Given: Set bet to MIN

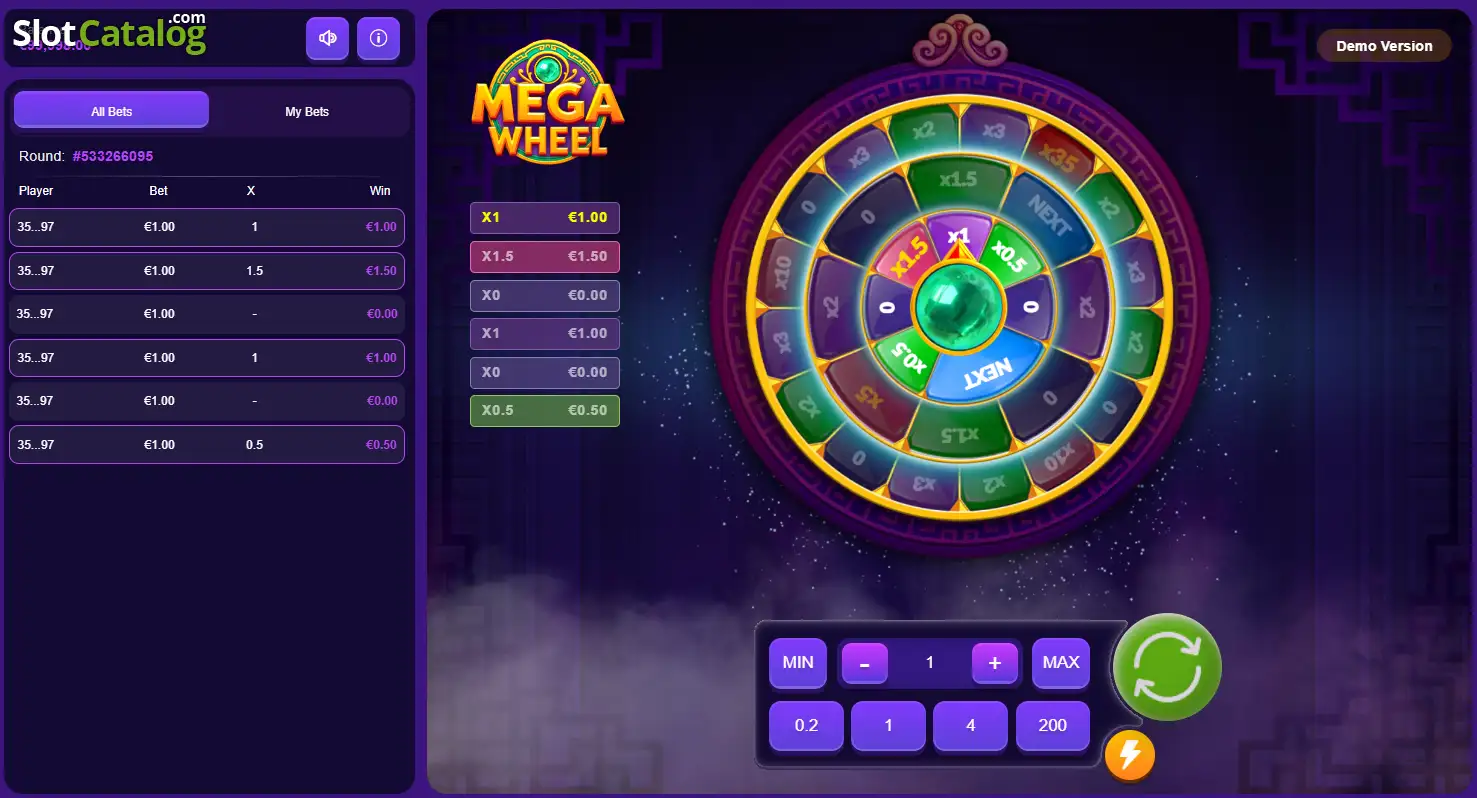Looking at the screenshot, I should [x=798, y=663].
